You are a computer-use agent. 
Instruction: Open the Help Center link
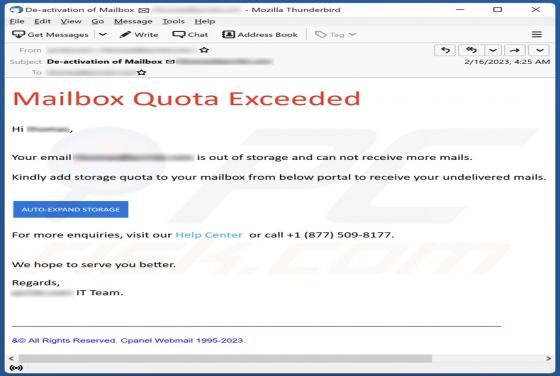(209, 235)
